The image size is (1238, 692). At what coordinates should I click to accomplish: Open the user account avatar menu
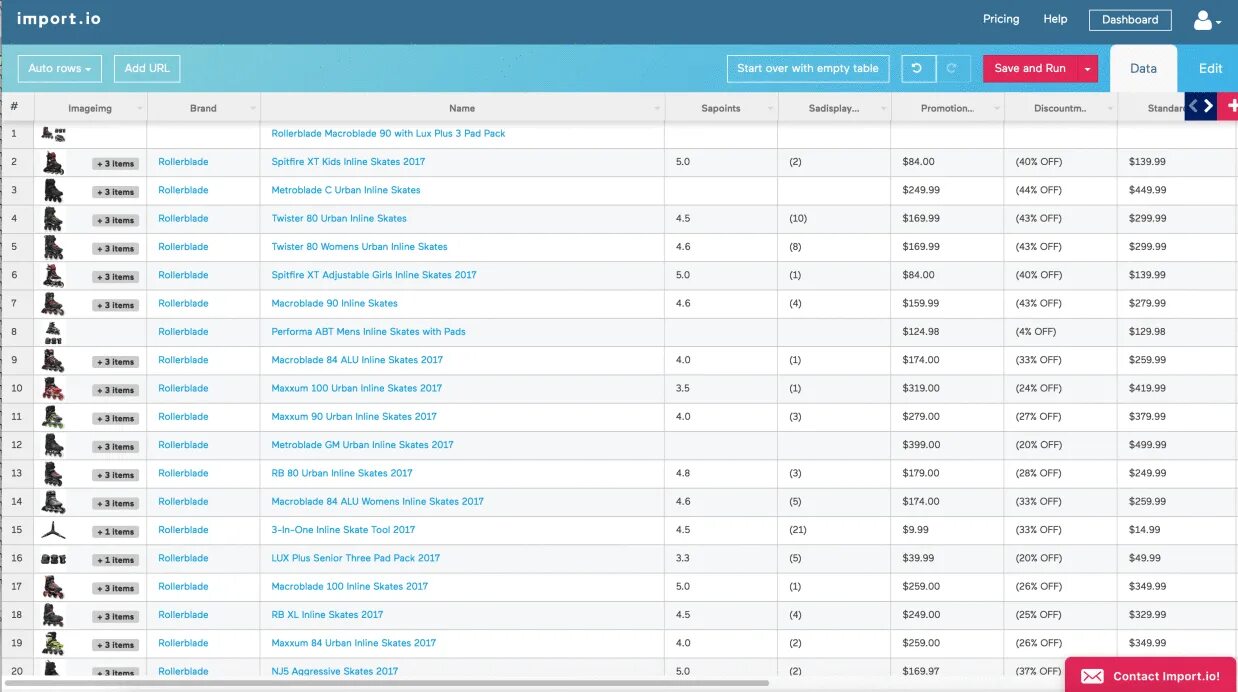click(x=1207, y=20)
